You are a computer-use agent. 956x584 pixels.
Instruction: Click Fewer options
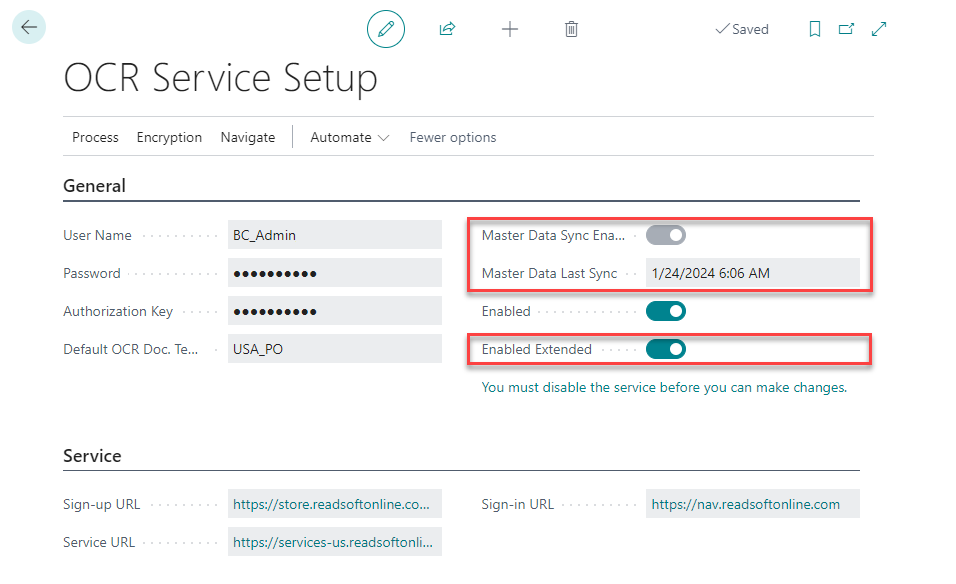[x=453, y=137]
